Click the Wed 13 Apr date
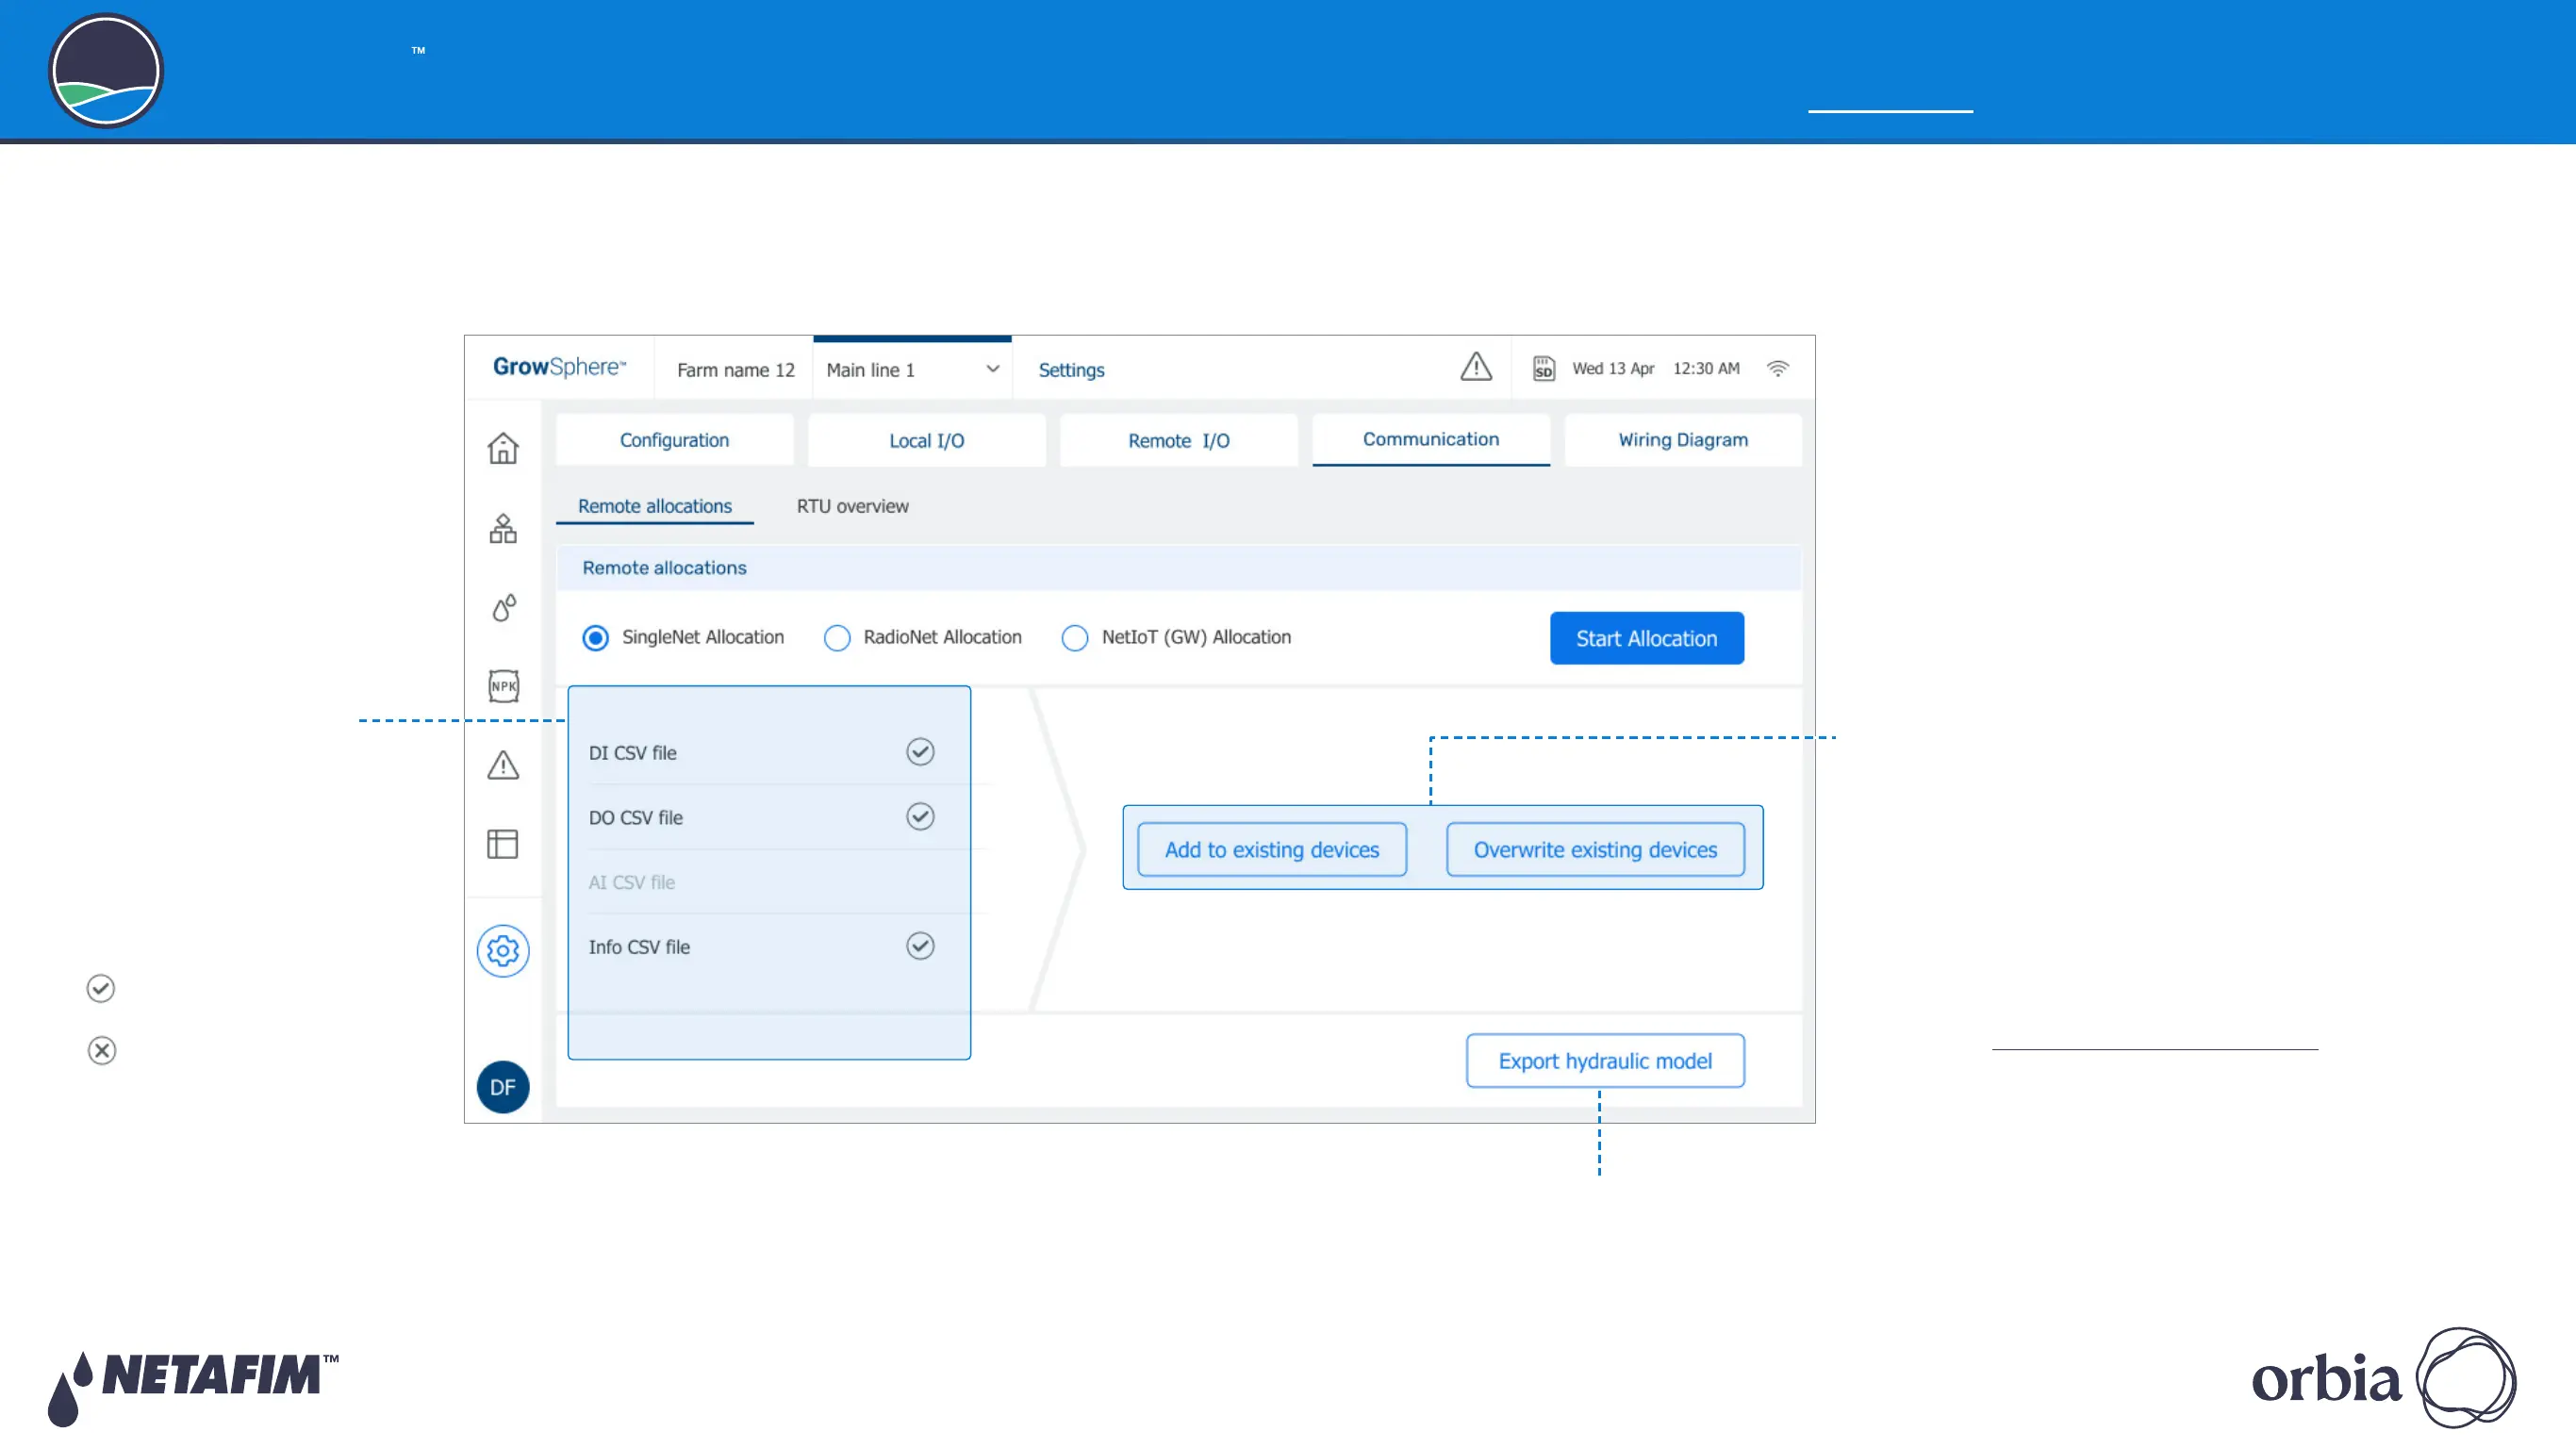This screenshot has width=2576, height=1448. tap(1612, 369)
